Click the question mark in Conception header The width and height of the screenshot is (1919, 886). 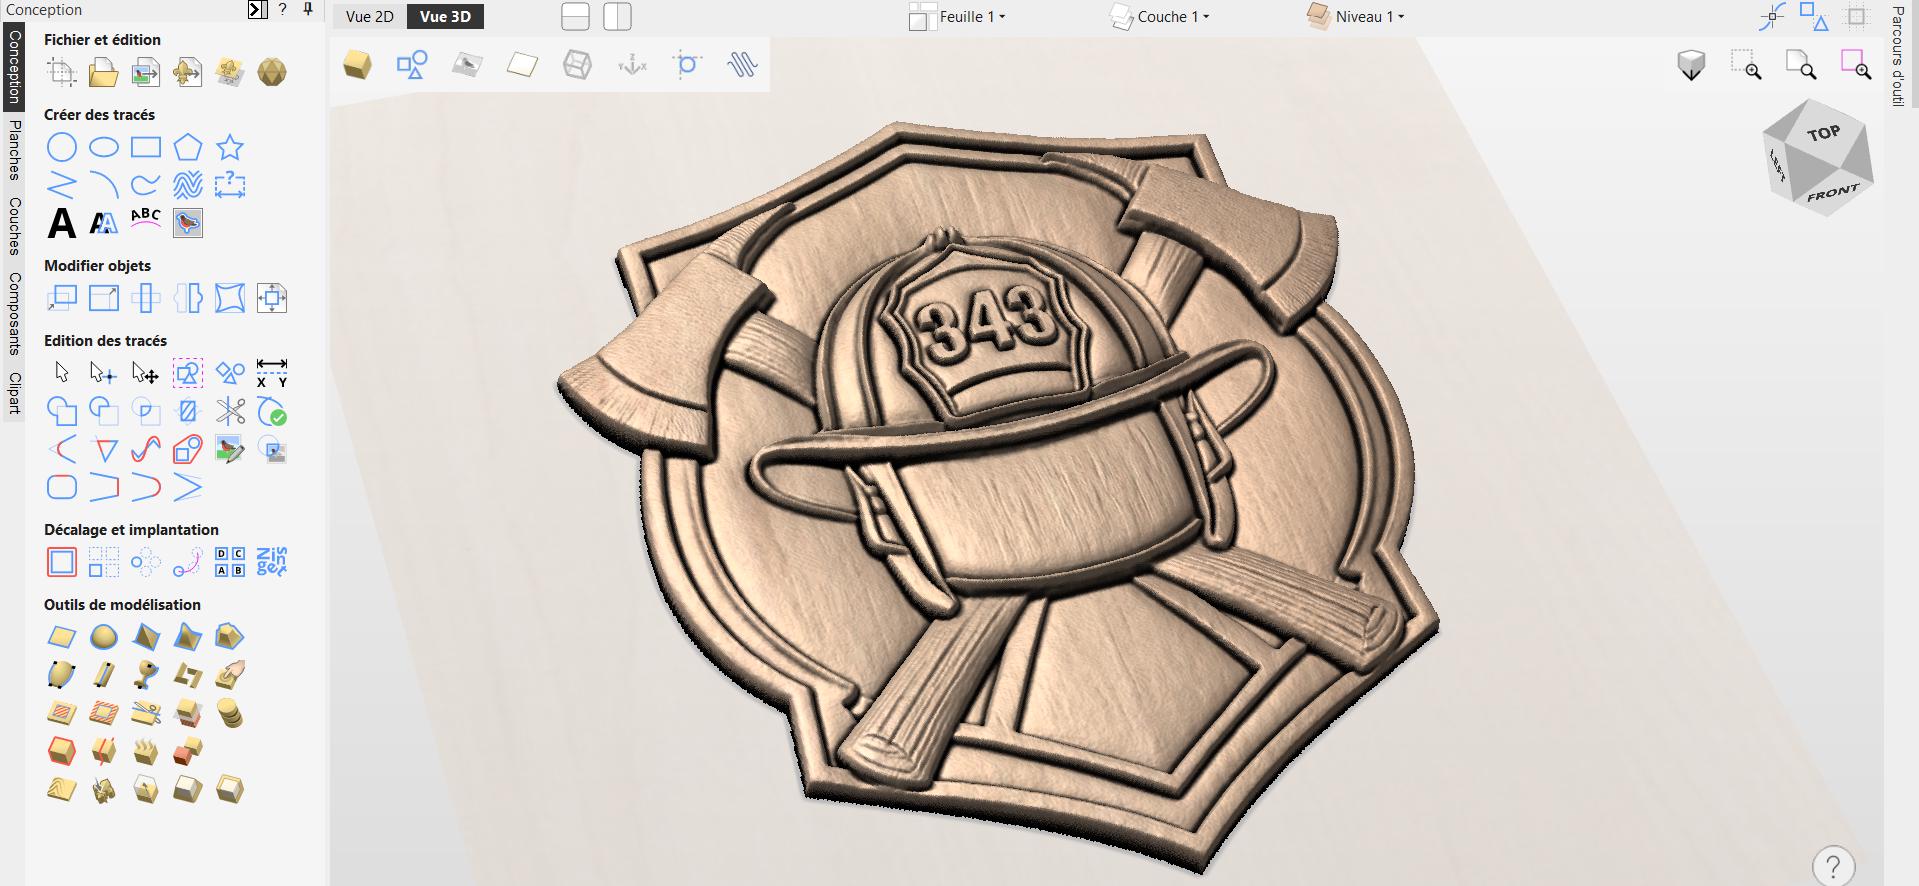coord(282,9)
